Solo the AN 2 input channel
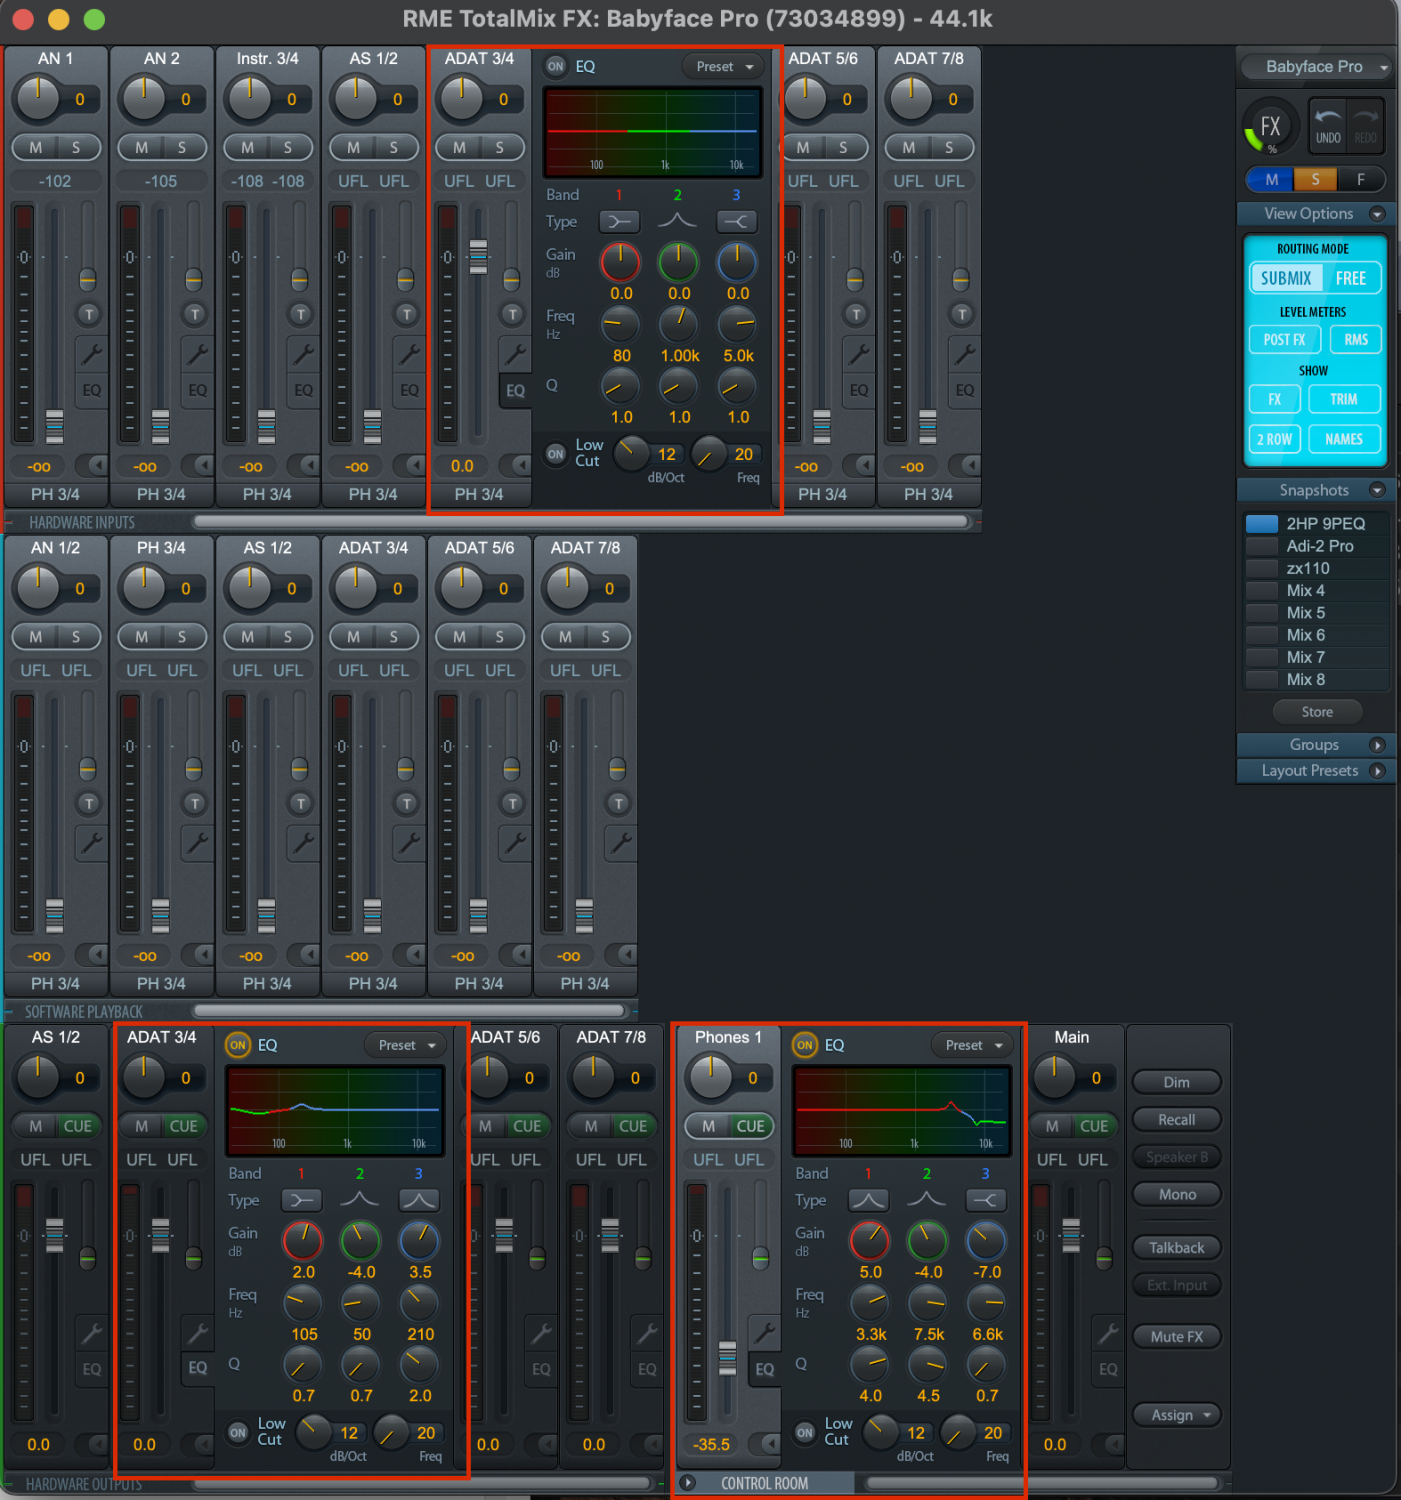The height and width of the screenshot is (1500, 1401). tap(182, 147)
